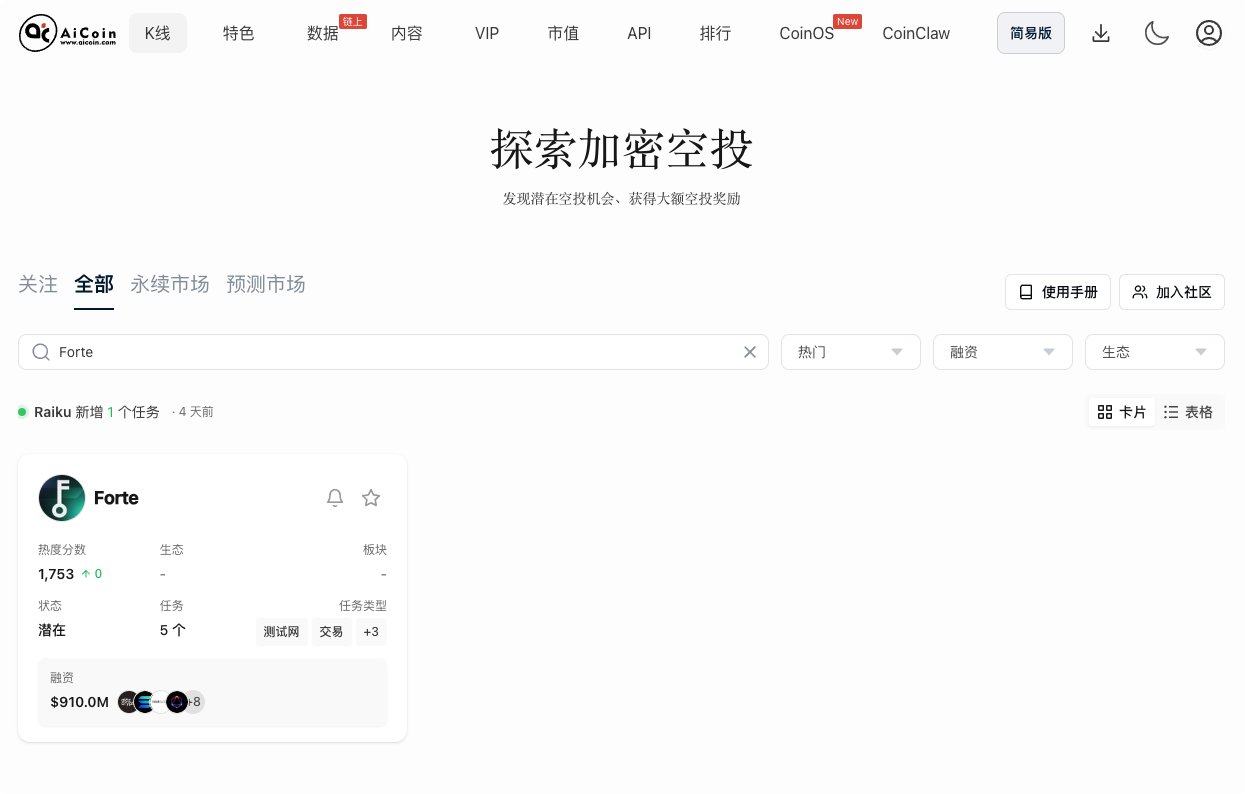Open the AiCoin logo home link
Screen dimensions: 1245x794
(x=68, y=33)
